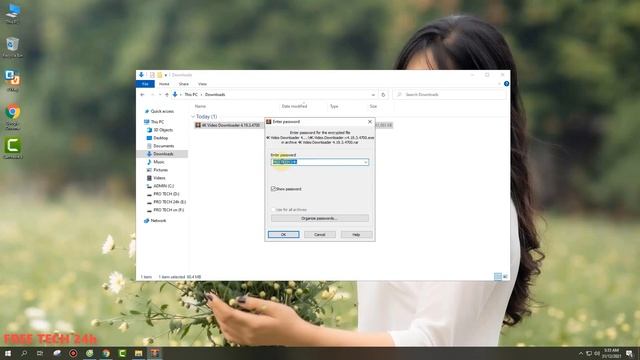640x360 pixels.
Task: Open Chrome from the taskbar
Action: point(106,353)
